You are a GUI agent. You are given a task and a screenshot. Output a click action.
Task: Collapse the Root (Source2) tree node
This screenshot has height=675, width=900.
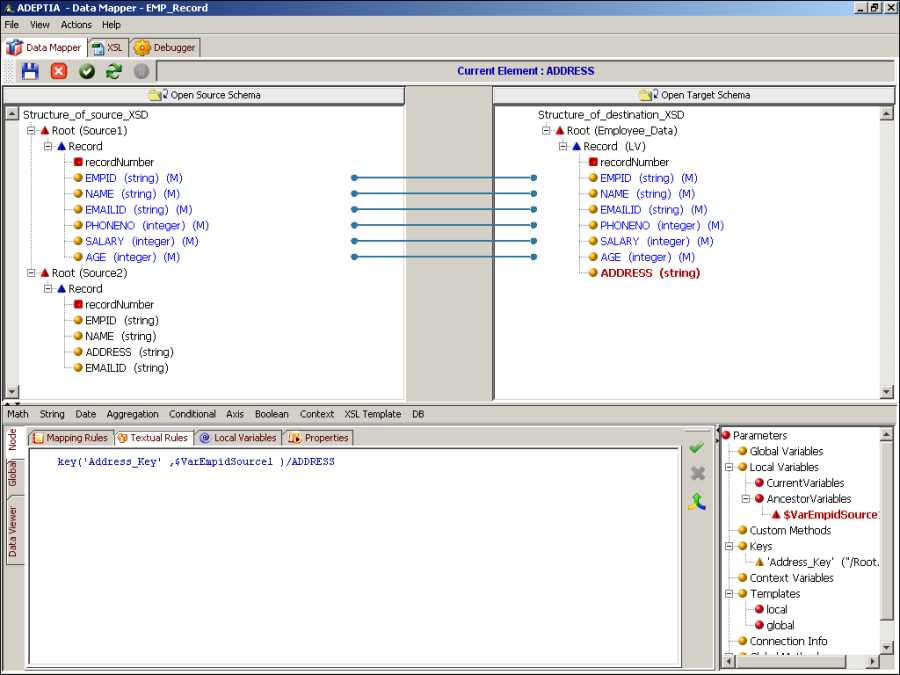(31, 273)
